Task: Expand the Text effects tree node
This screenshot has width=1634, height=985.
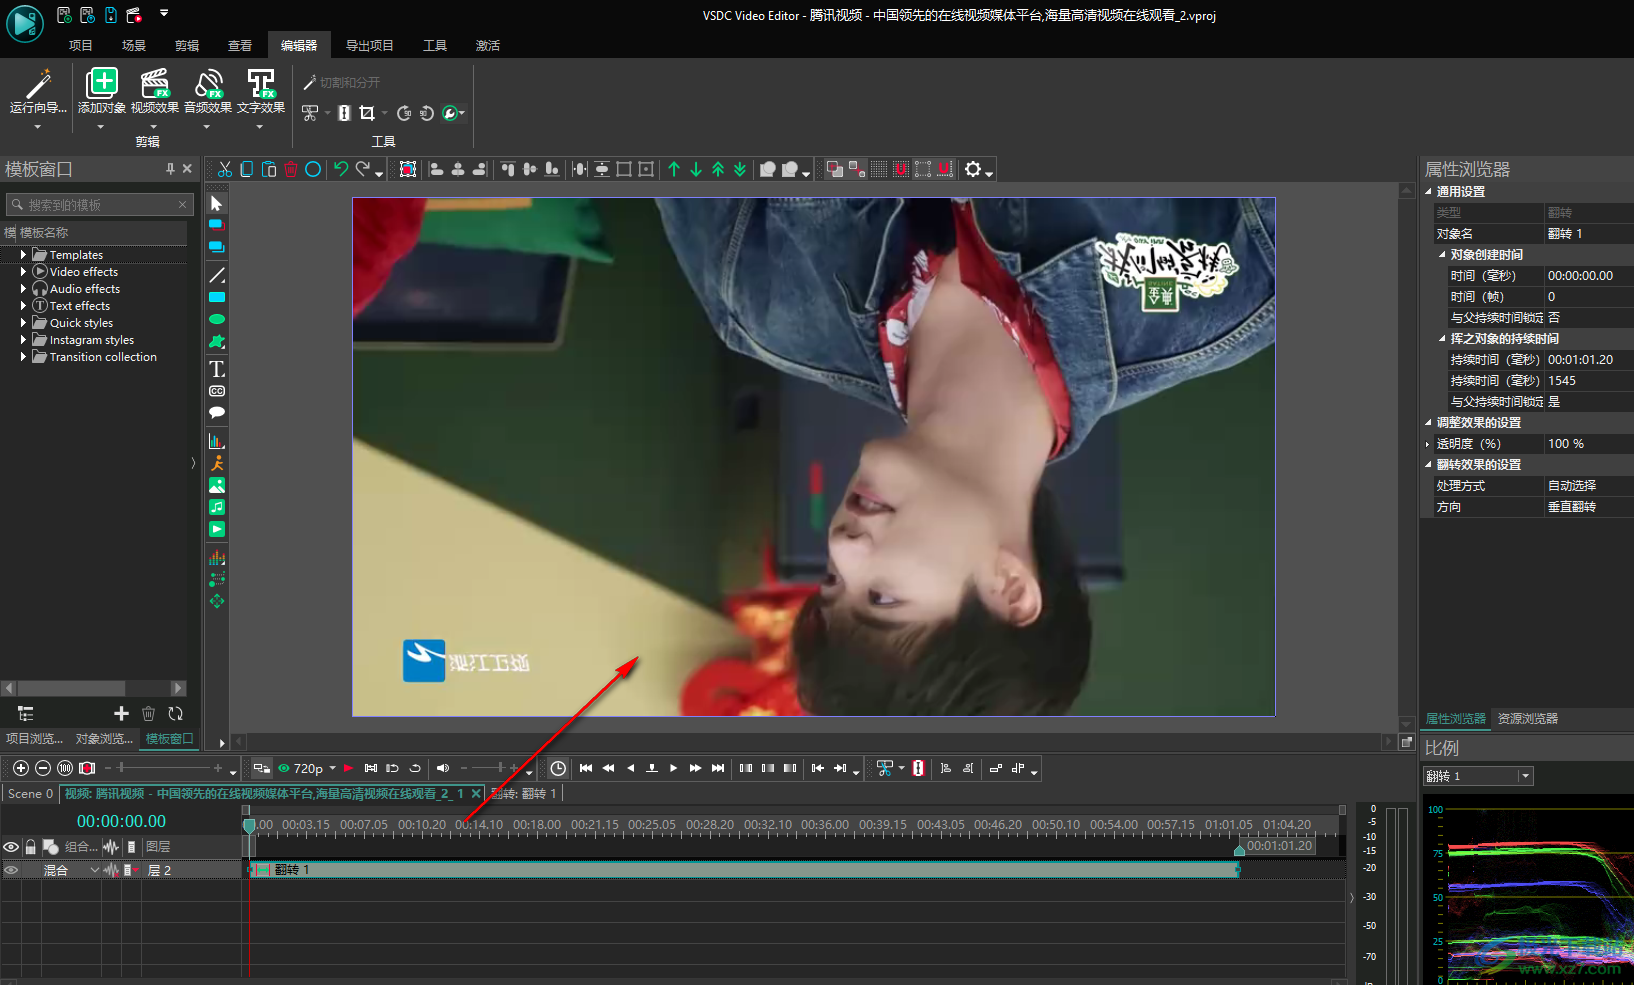Action: pyautogui.click(x=23, y=306)
